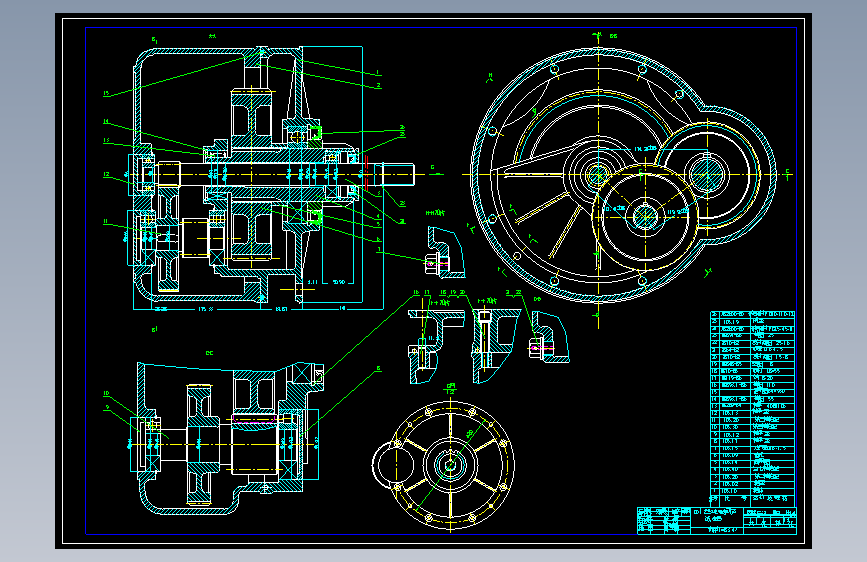
Task: Click part callout number 15 label
Action: 106,93
